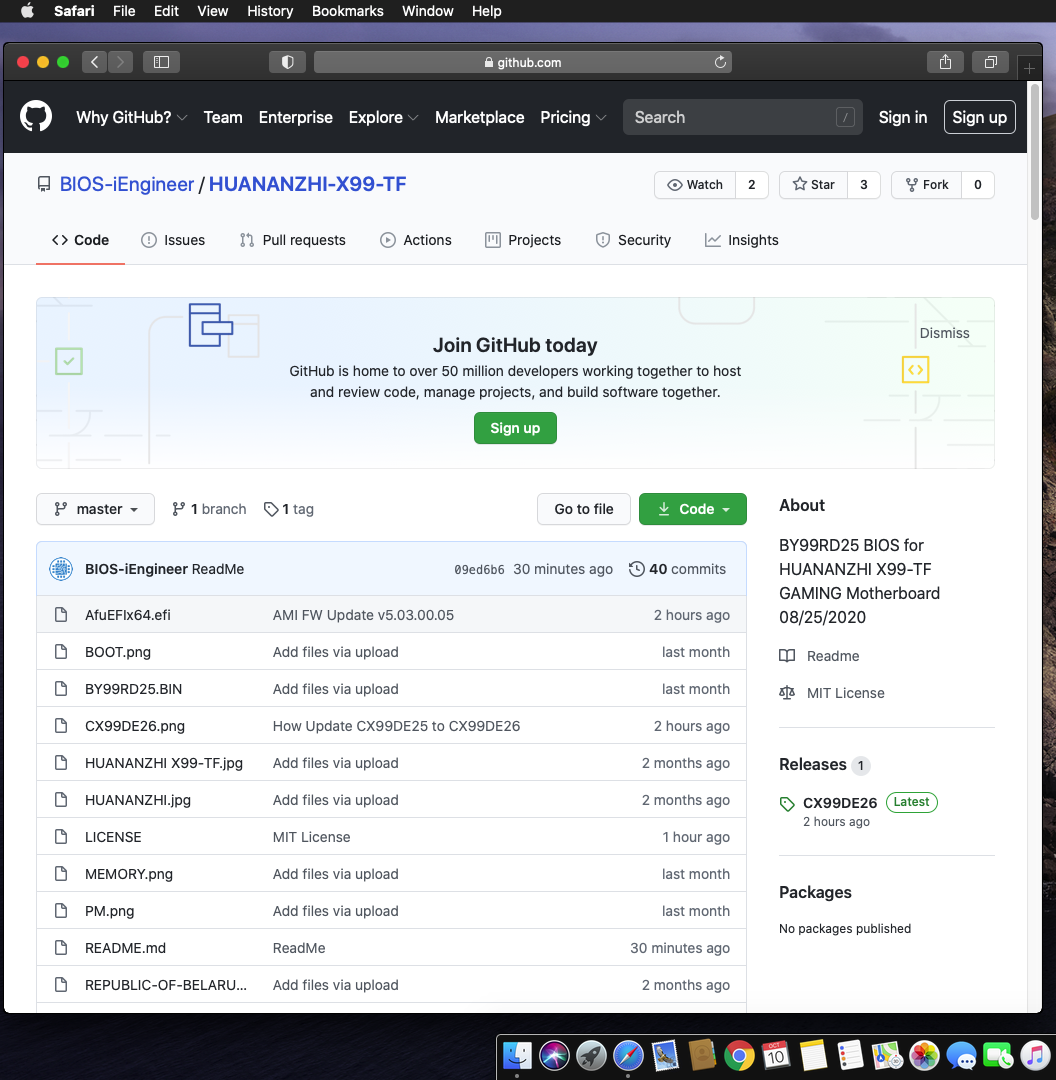Open the green Code download dropdown

pos(693,509)
